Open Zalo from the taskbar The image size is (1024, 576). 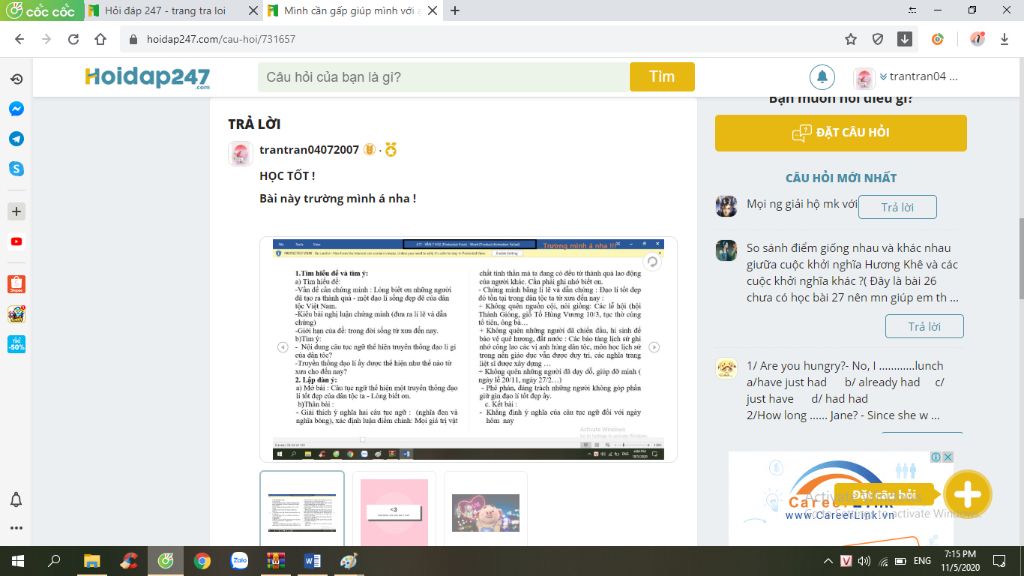pyautogui.click(x=239, y=561)
